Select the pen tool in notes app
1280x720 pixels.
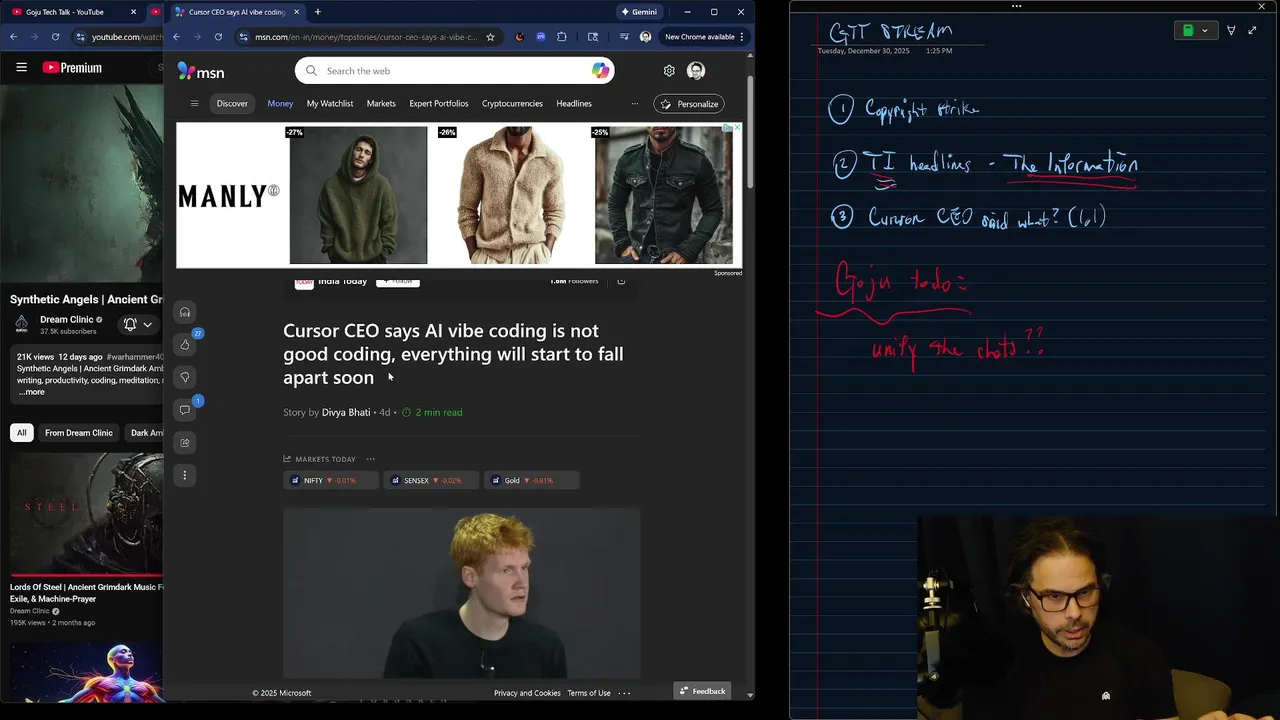pos(1231,31)
